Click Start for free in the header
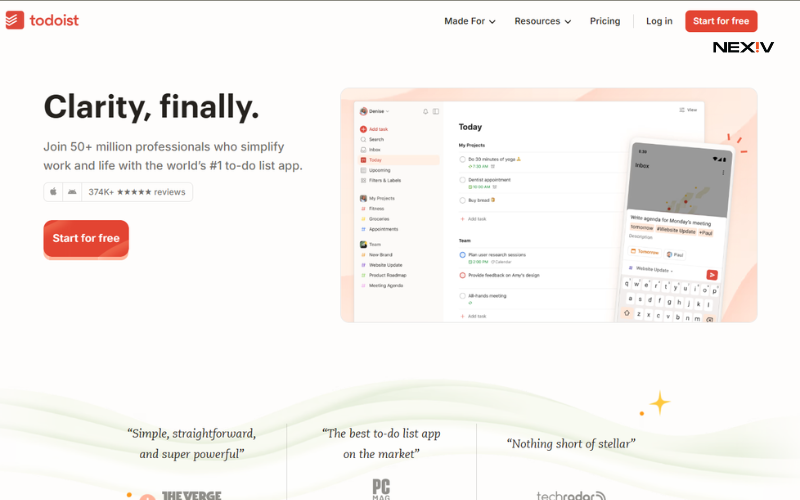This screenshot has height=500, width=800. point(721,21)
